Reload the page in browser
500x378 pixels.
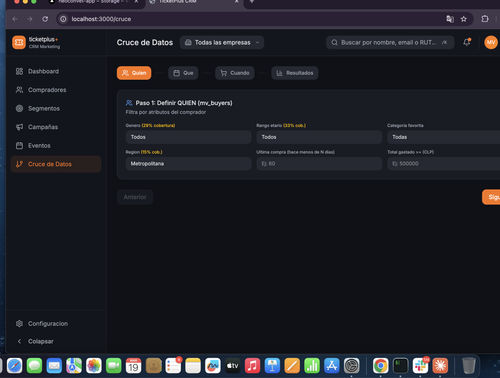45,19
